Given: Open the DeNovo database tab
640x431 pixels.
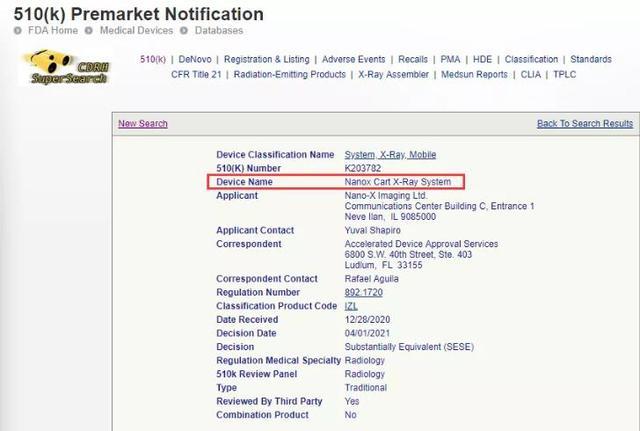Looking at the screenshot, I should click(196, 59).
